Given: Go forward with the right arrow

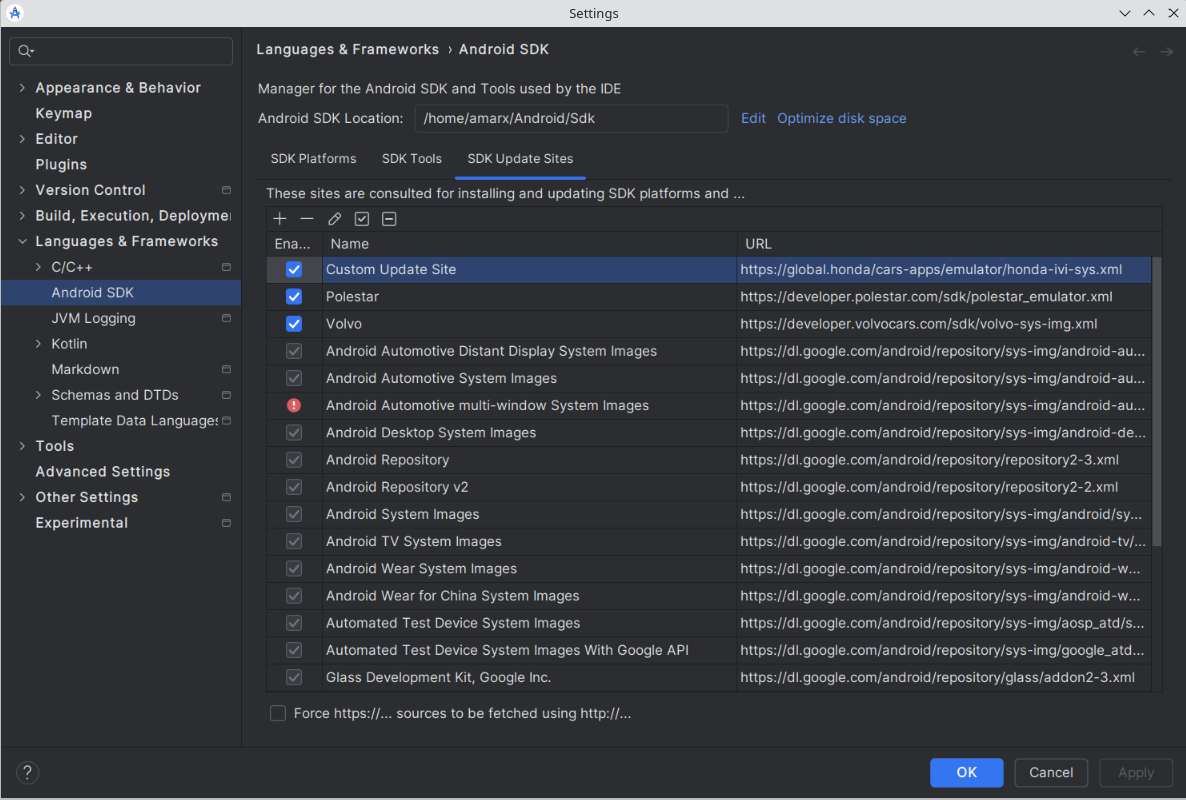Looking at the screenshot, I should pyautogui.click(x=1167, y=51).
